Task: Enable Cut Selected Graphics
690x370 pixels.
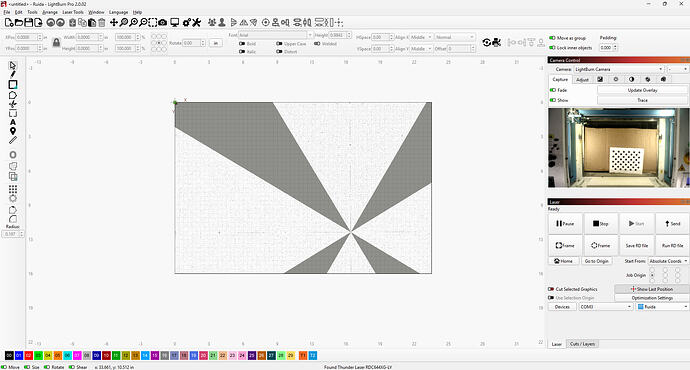Action: coord(551,289)
